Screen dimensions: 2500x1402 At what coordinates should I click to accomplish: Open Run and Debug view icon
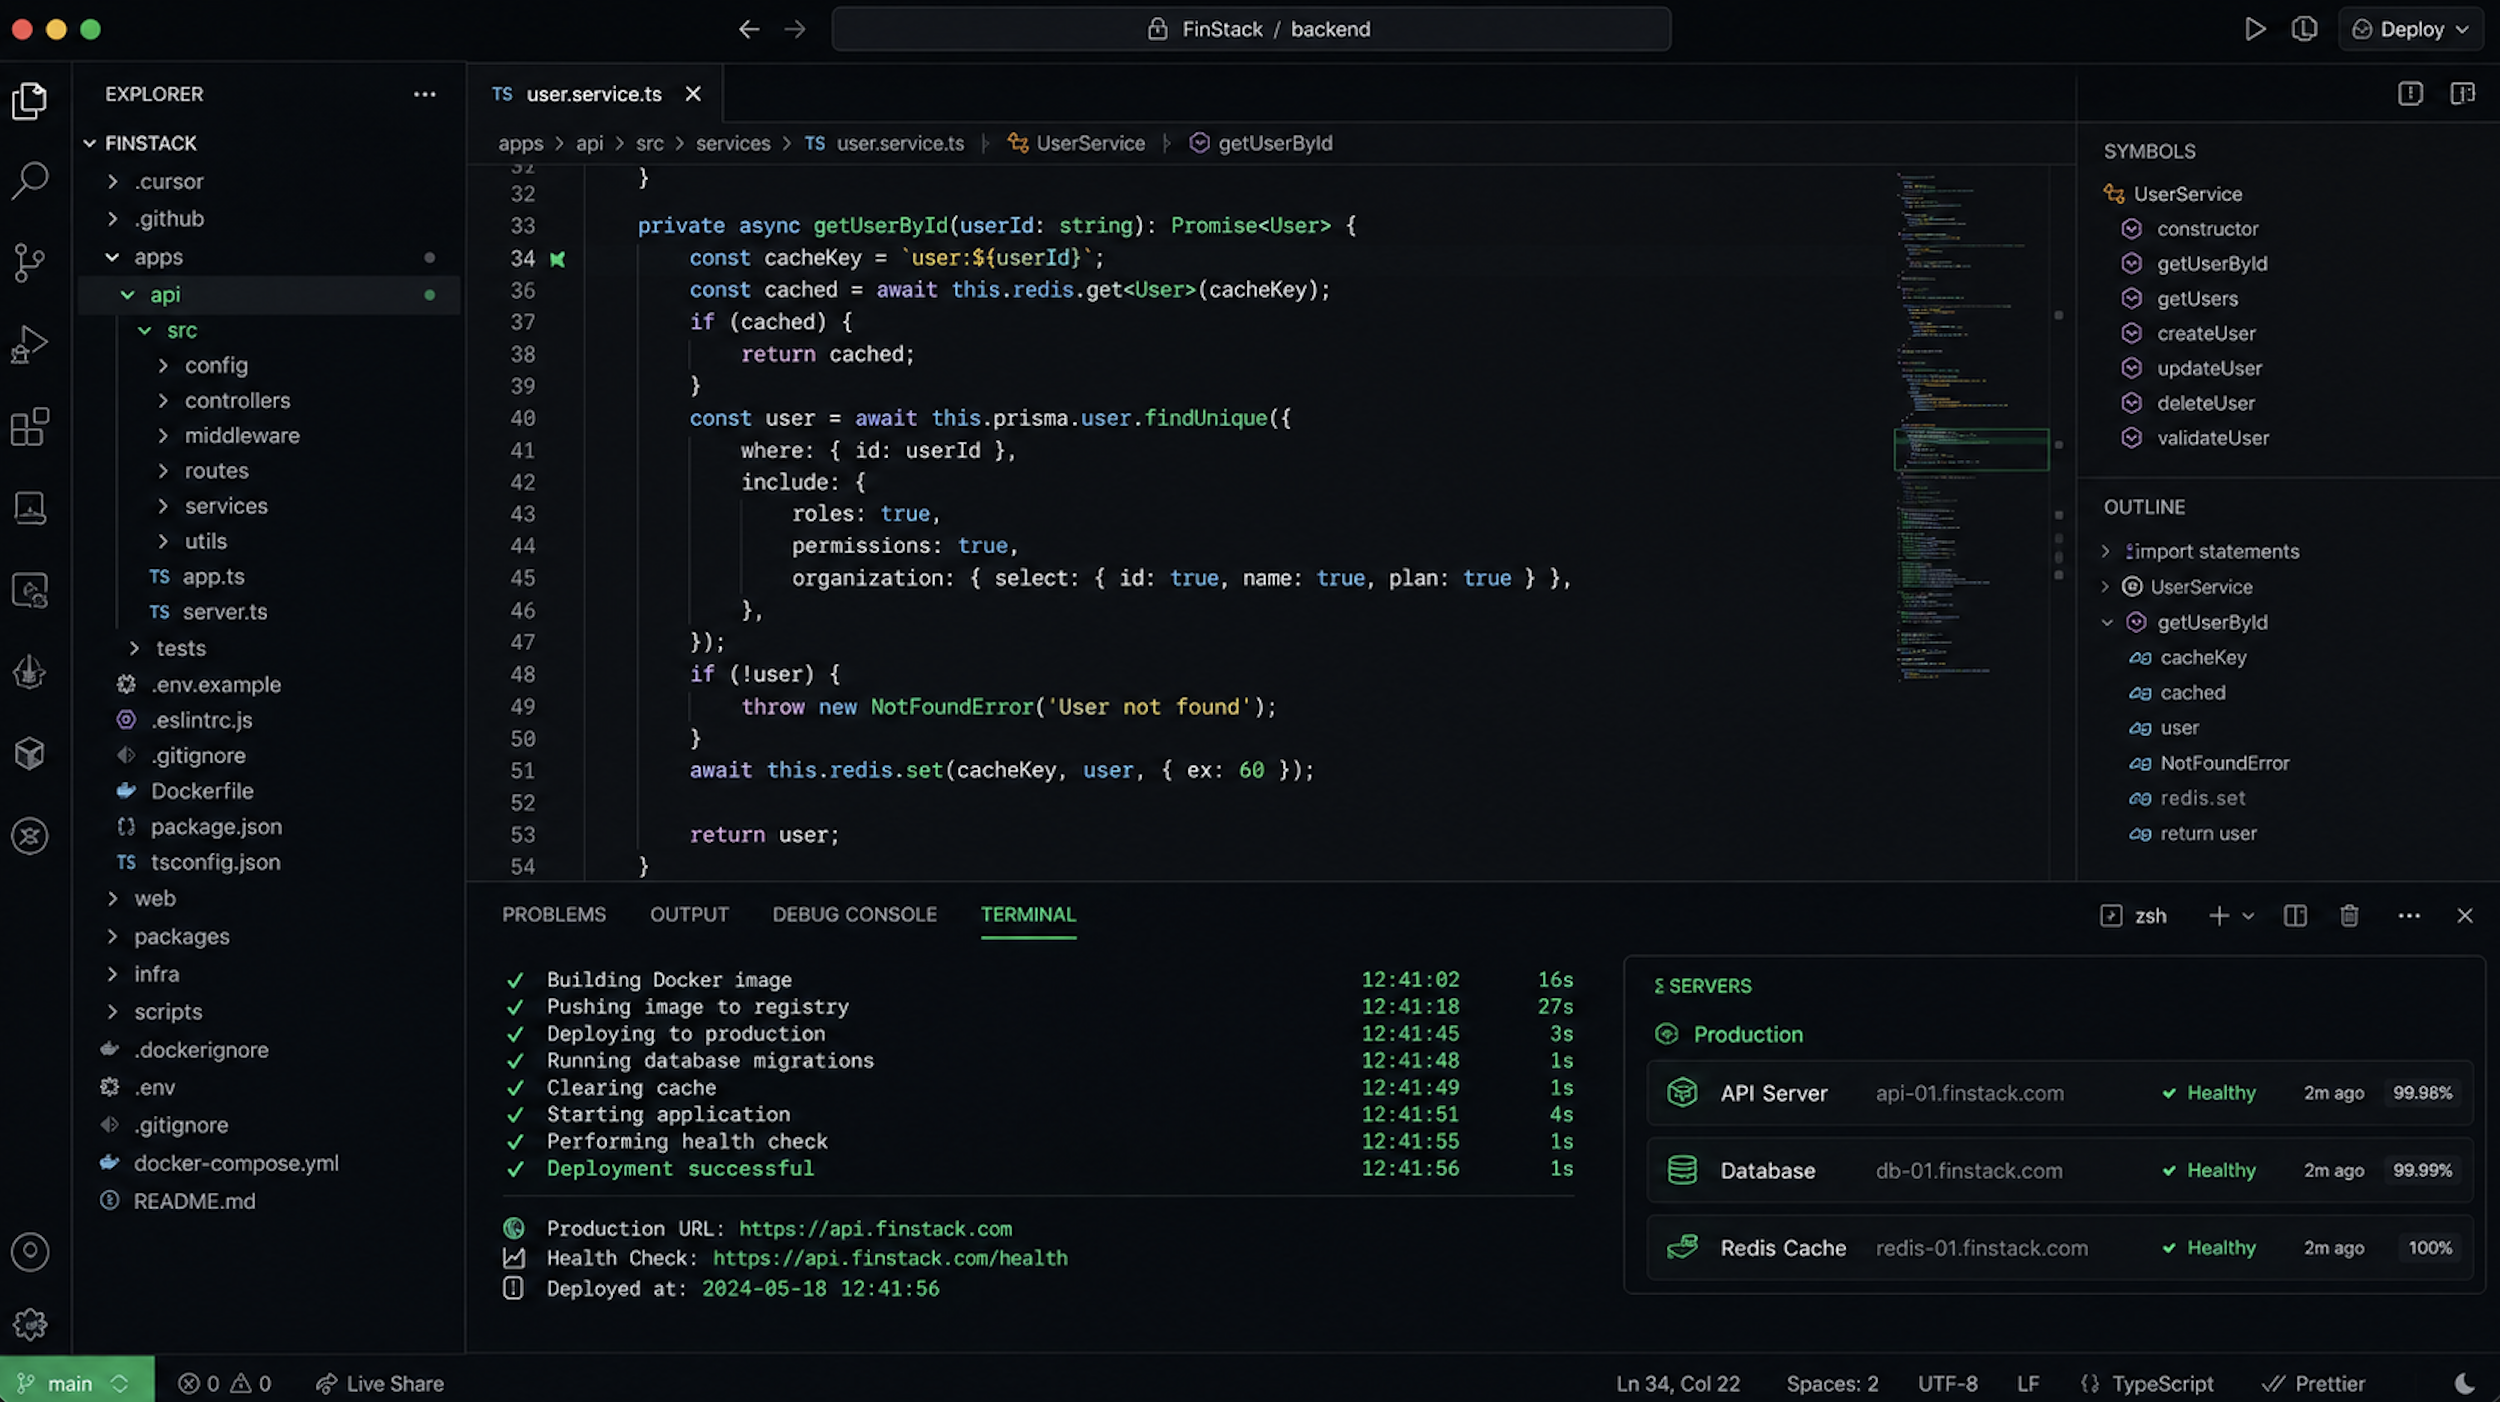(x=30, y=345)
